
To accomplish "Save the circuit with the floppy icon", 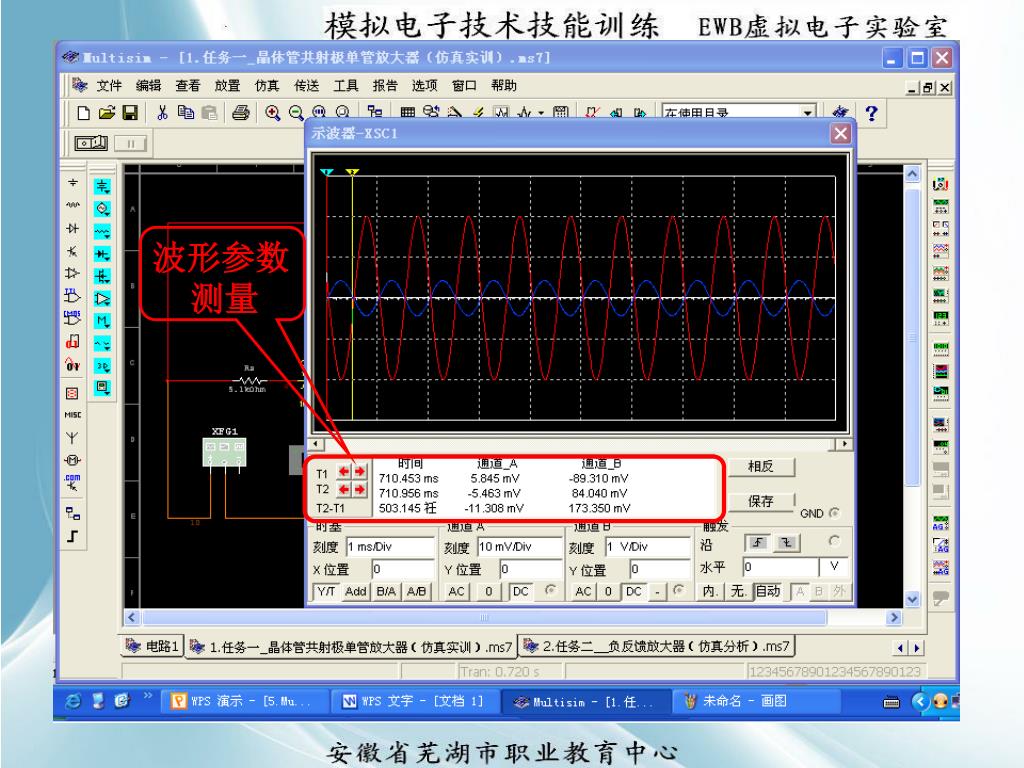I will pyautogui.click(x=130, y=113).
